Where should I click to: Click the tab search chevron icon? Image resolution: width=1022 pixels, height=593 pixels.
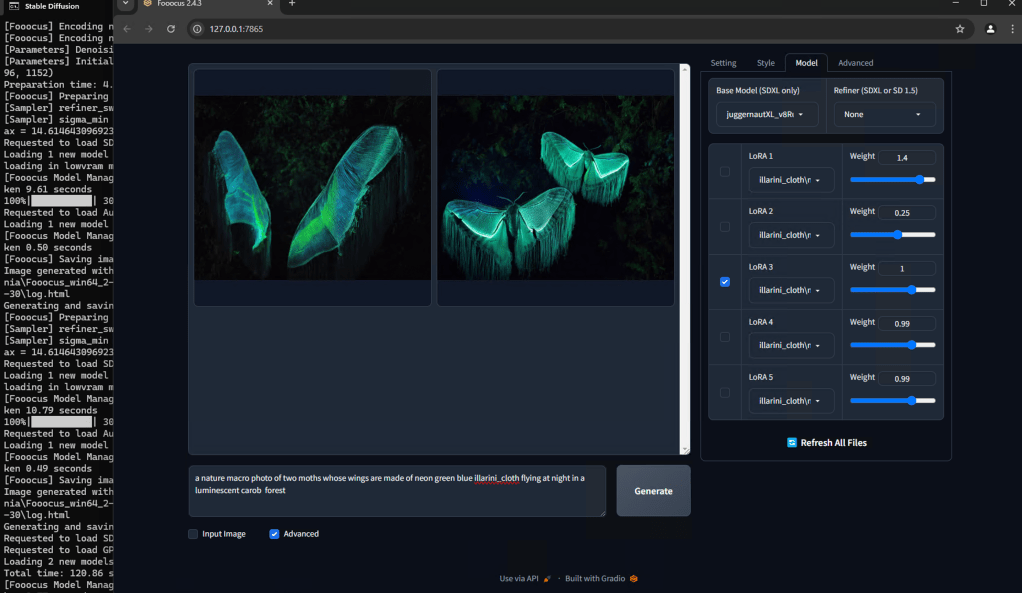tap(125, 4)
